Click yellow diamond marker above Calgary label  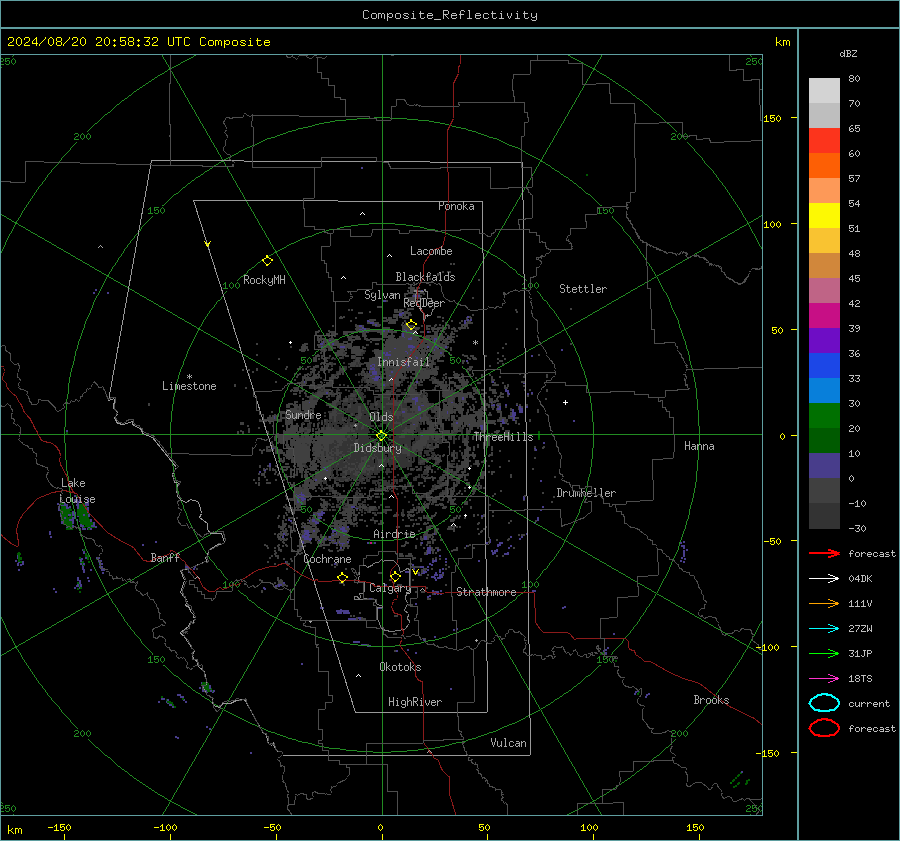[395, 576]
